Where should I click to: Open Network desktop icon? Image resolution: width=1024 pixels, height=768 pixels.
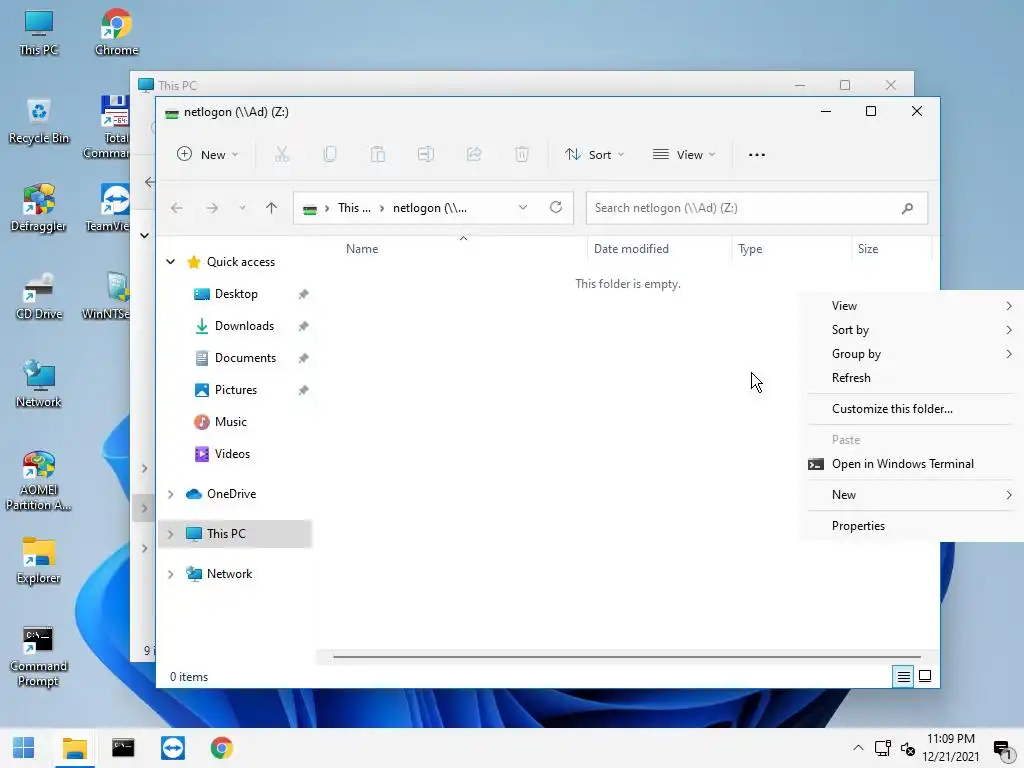(x=39, y=385)
